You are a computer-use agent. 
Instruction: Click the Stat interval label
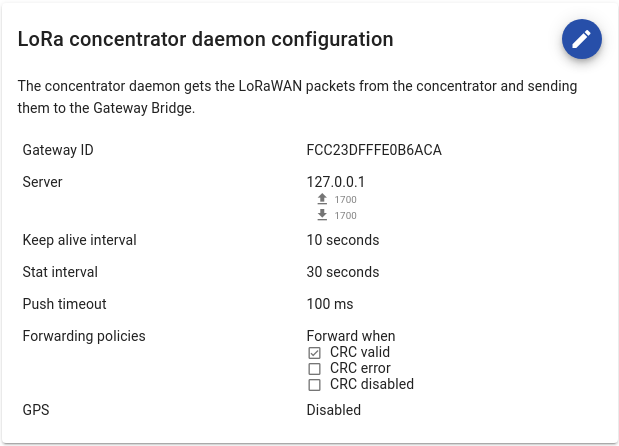click(60, 272)
